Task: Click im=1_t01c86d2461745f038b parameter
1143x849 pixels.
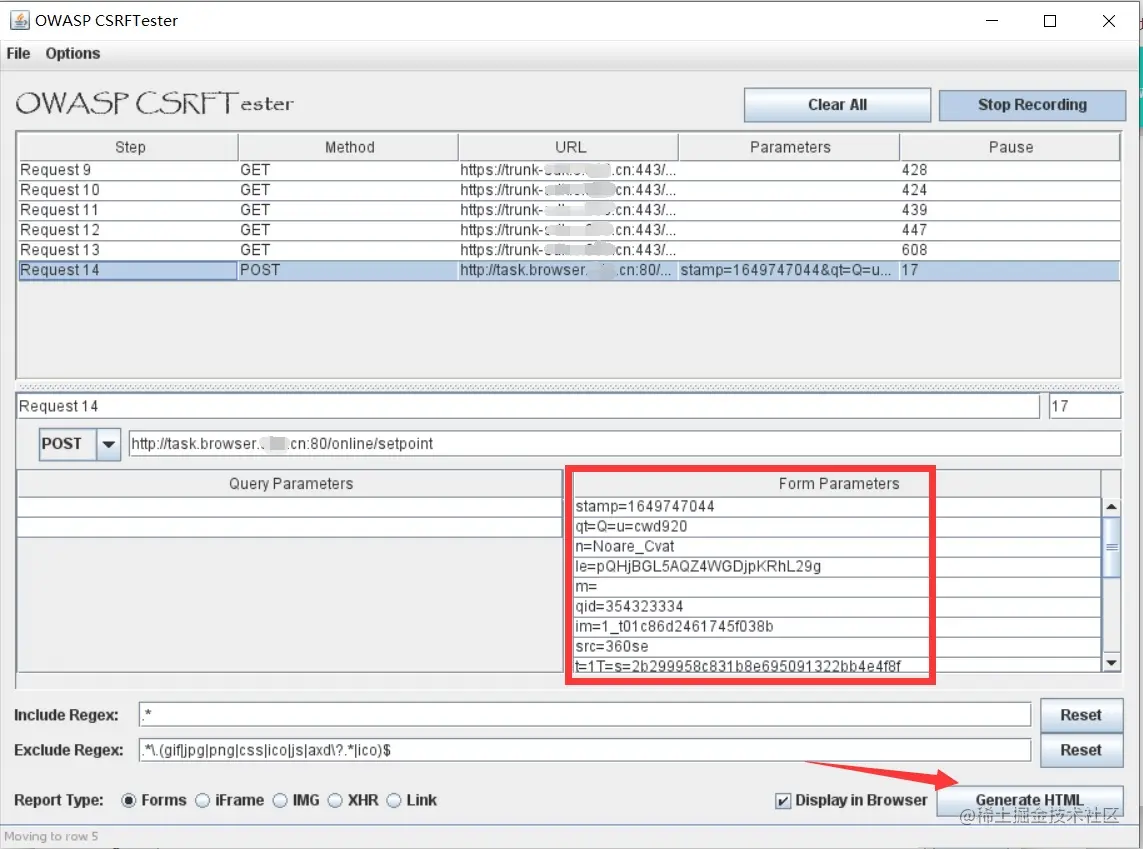Action: [837, 627]
